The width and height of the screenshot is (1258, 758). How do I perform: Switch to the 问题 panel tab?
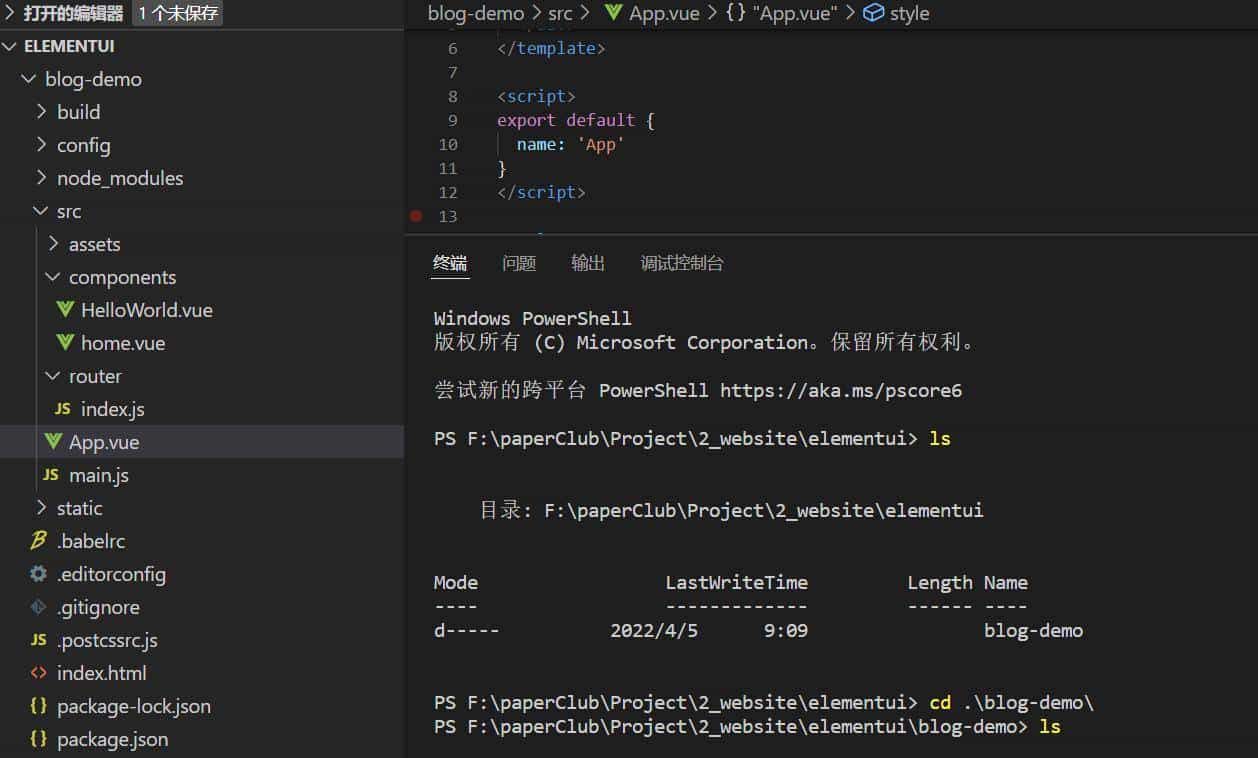519,263
